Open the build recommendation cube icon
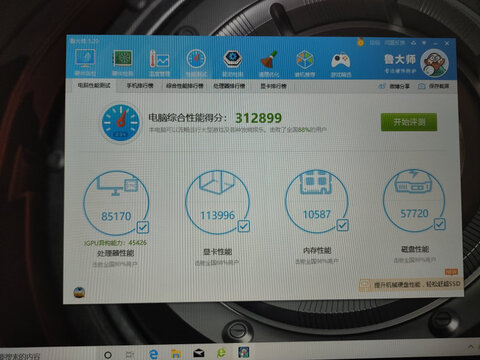The image size is (480, 360). point(305,64)
